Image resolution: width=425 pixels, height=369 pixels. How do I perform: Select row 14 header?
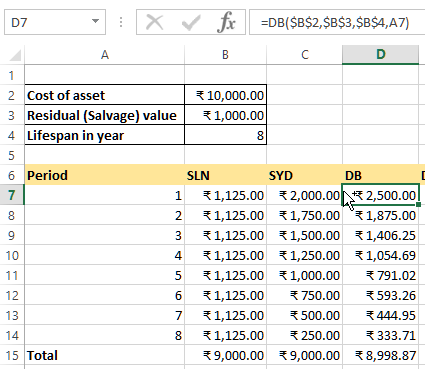tap(12, 335)
